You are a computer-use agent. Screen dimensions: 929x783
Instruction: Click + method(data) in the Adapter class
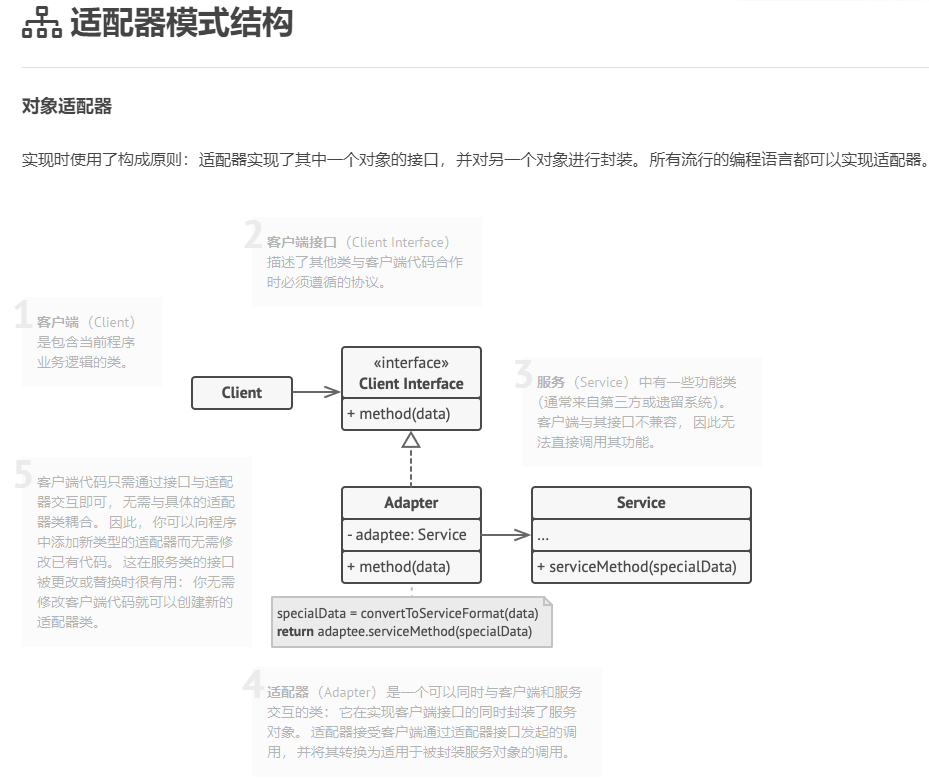coord(411,567)
